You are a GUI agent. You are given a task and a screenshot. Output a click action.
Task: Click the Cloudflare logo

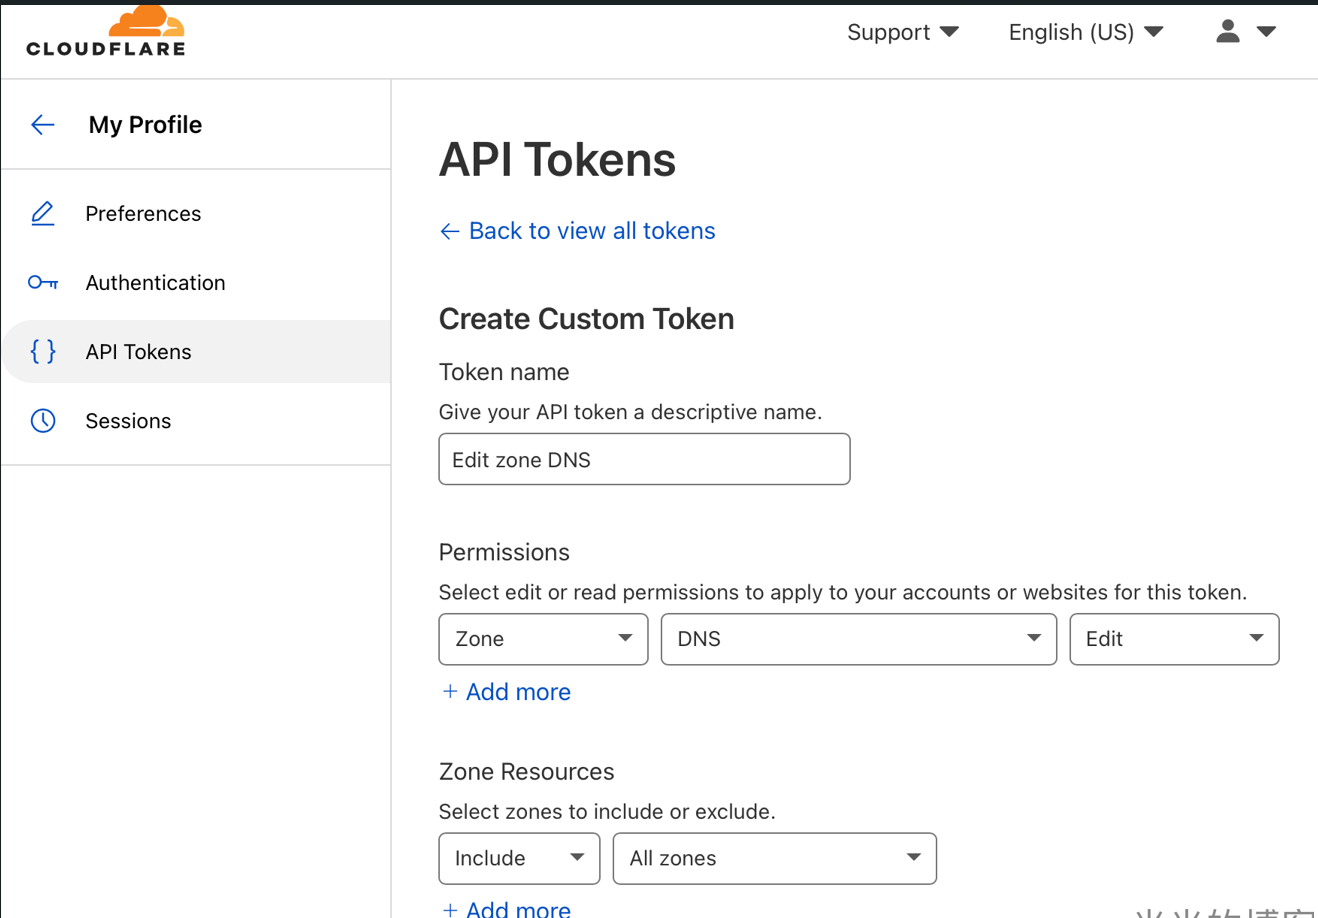pyautogui.click(x=106, y=32)
